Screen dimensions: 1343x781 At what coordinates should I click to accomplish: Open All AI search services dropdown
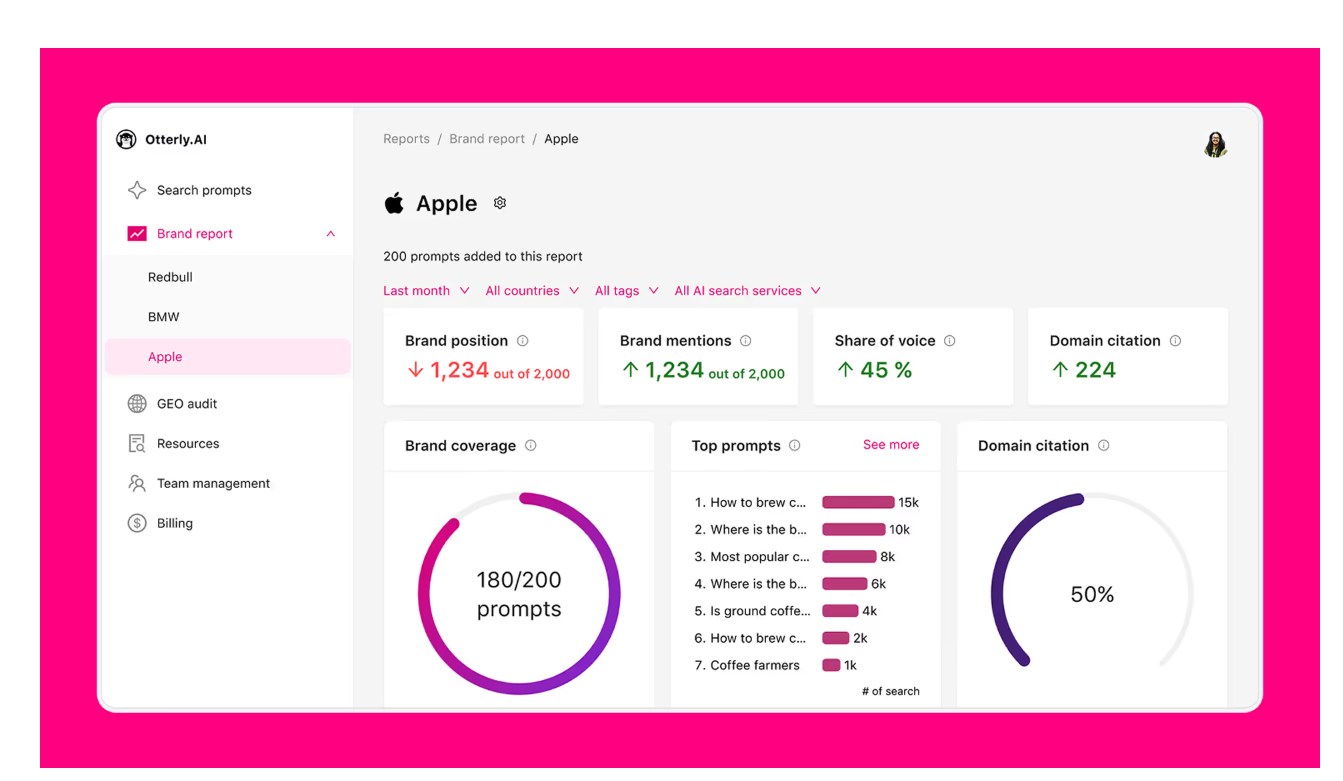748,291
